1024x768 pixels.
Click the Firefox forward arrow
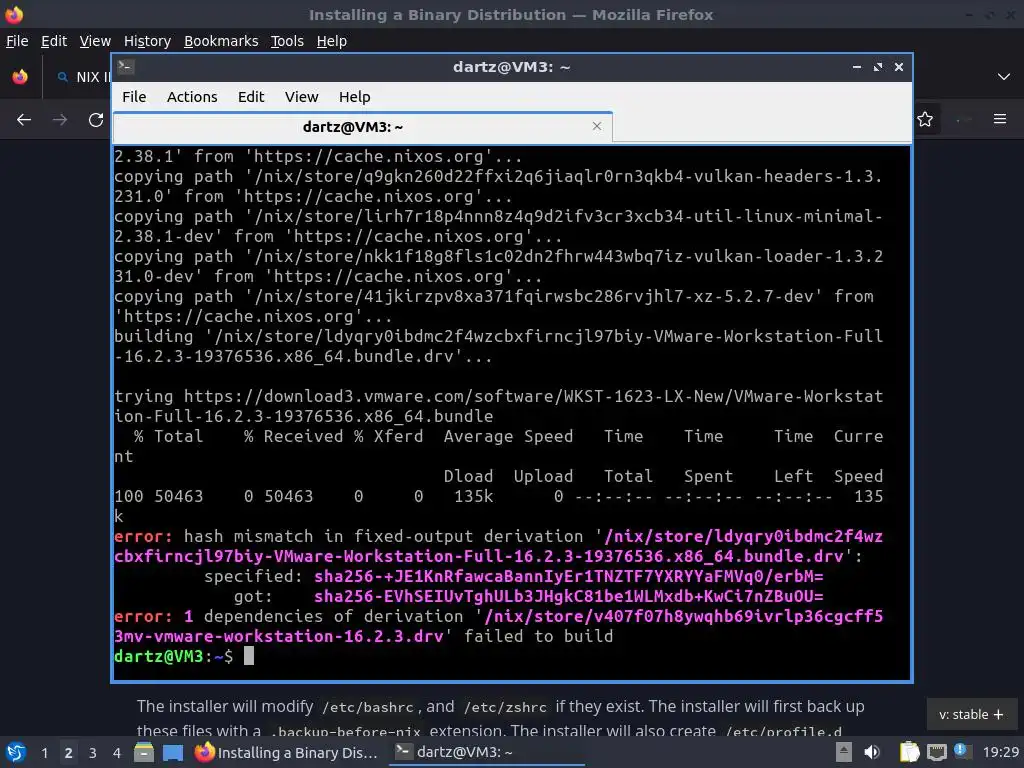pyautogui.click(x=59, y=120)
